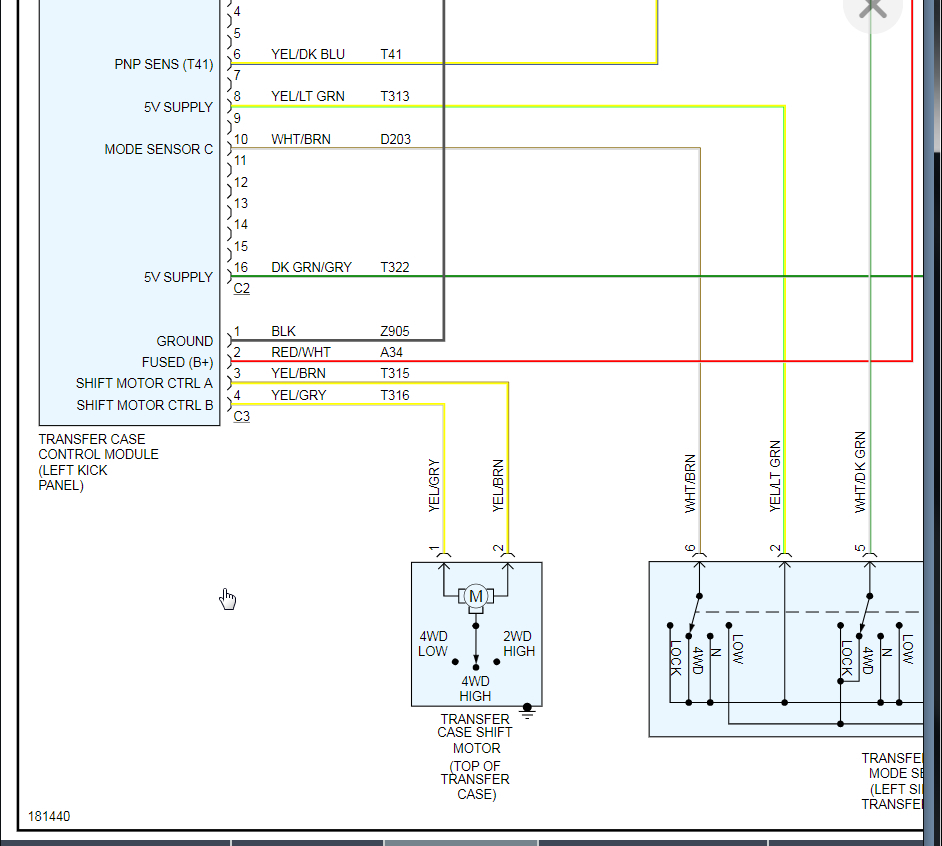Click the highlighted tab in bottom bar

[461, 843]
